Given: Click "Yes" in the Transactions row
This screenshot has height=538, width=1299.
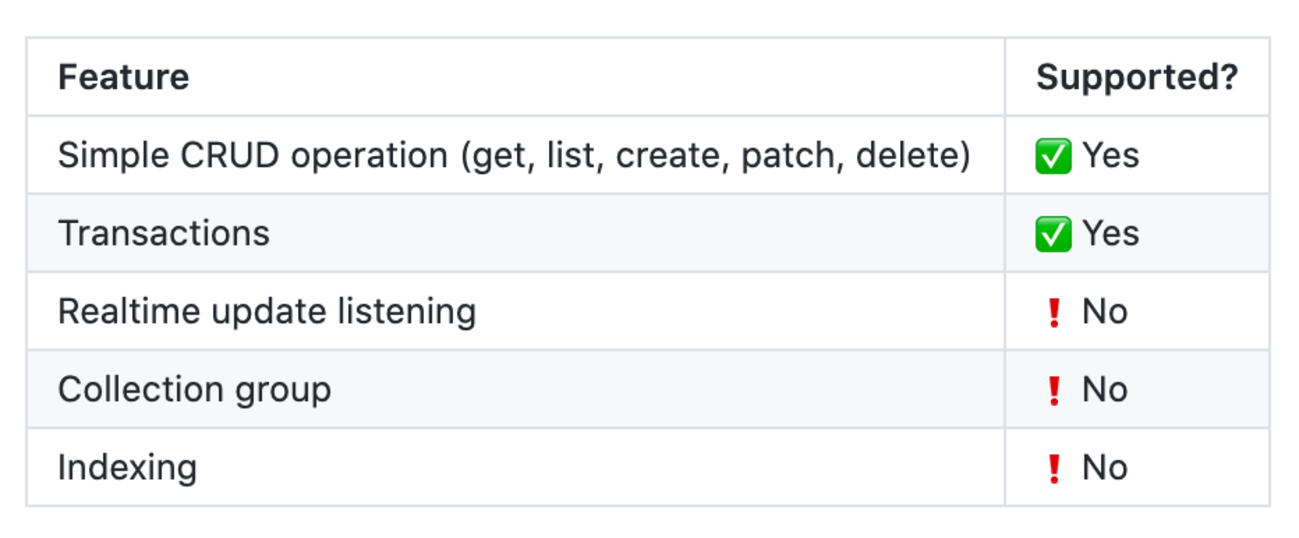Looking at the screenshot, I should [1110, 234].
